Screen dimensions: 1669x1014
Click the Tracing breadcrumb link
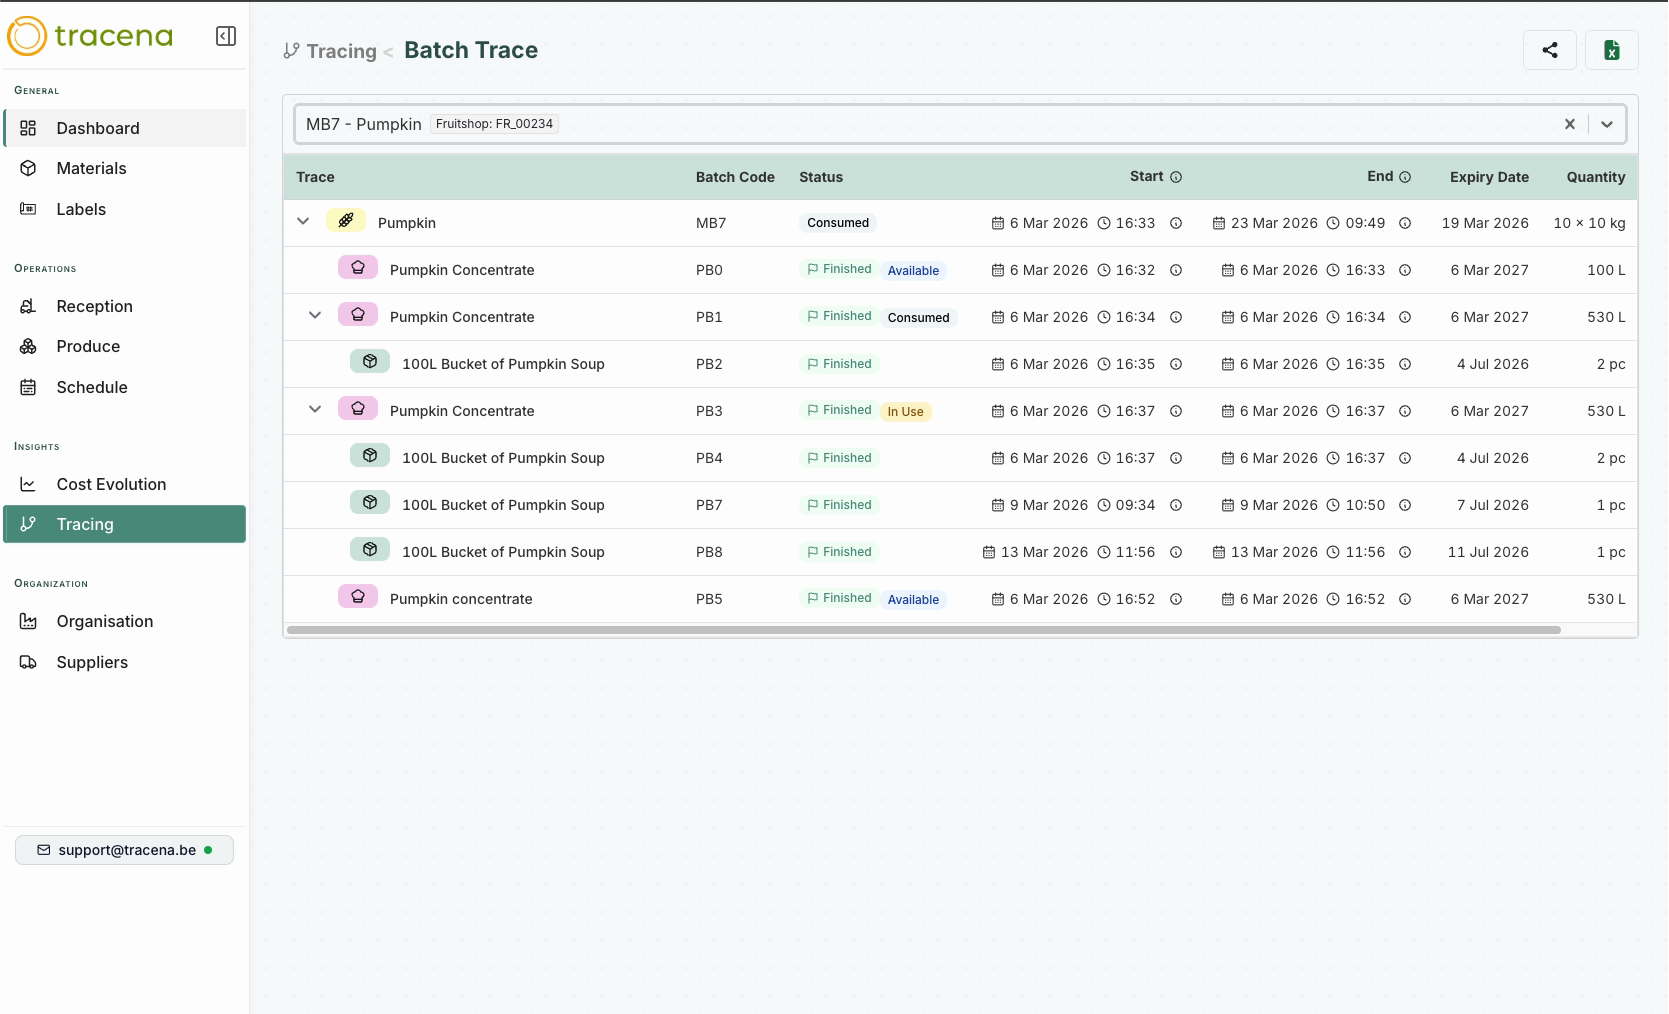pos(330,51)
